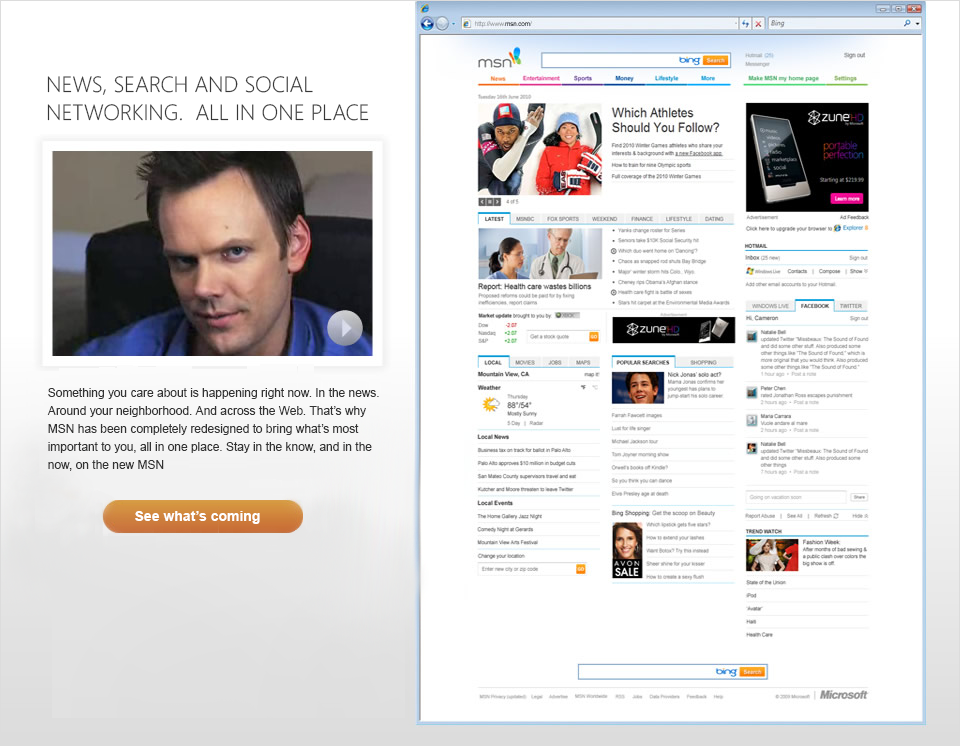This screenshot has width=960, height=746.
Task: Click the sunny weather icon
Action: (x=490, y=404)
